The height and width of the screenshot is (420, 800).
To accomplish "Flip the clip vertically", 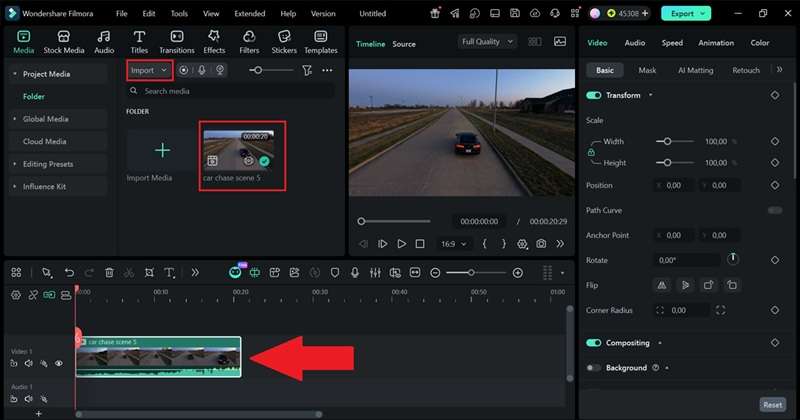I will pyautogui.click(x=685, y=285).
